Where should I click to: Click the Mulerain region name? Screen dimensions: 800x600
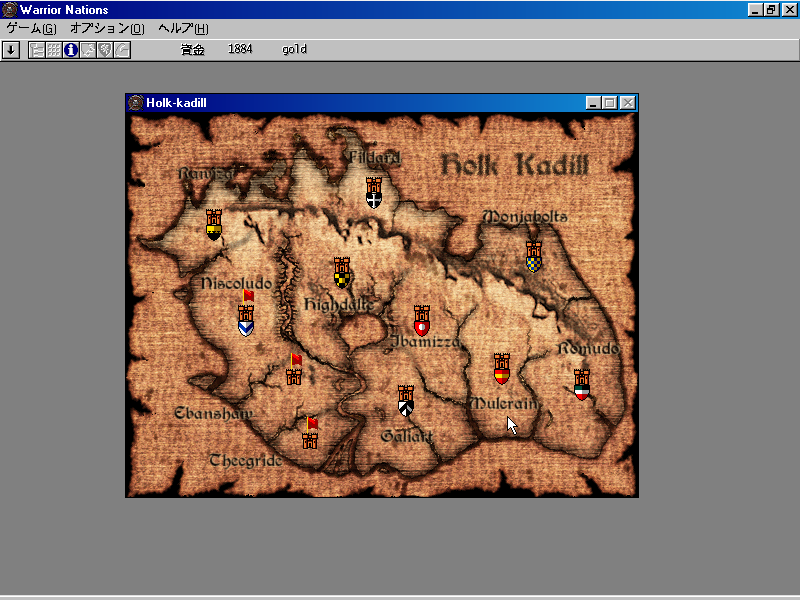click(x=504, y=403)
